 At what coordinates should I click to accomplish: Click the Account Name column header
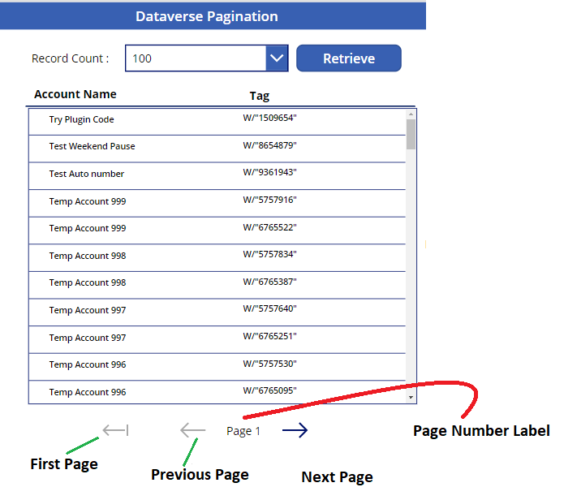click(75, 94)
